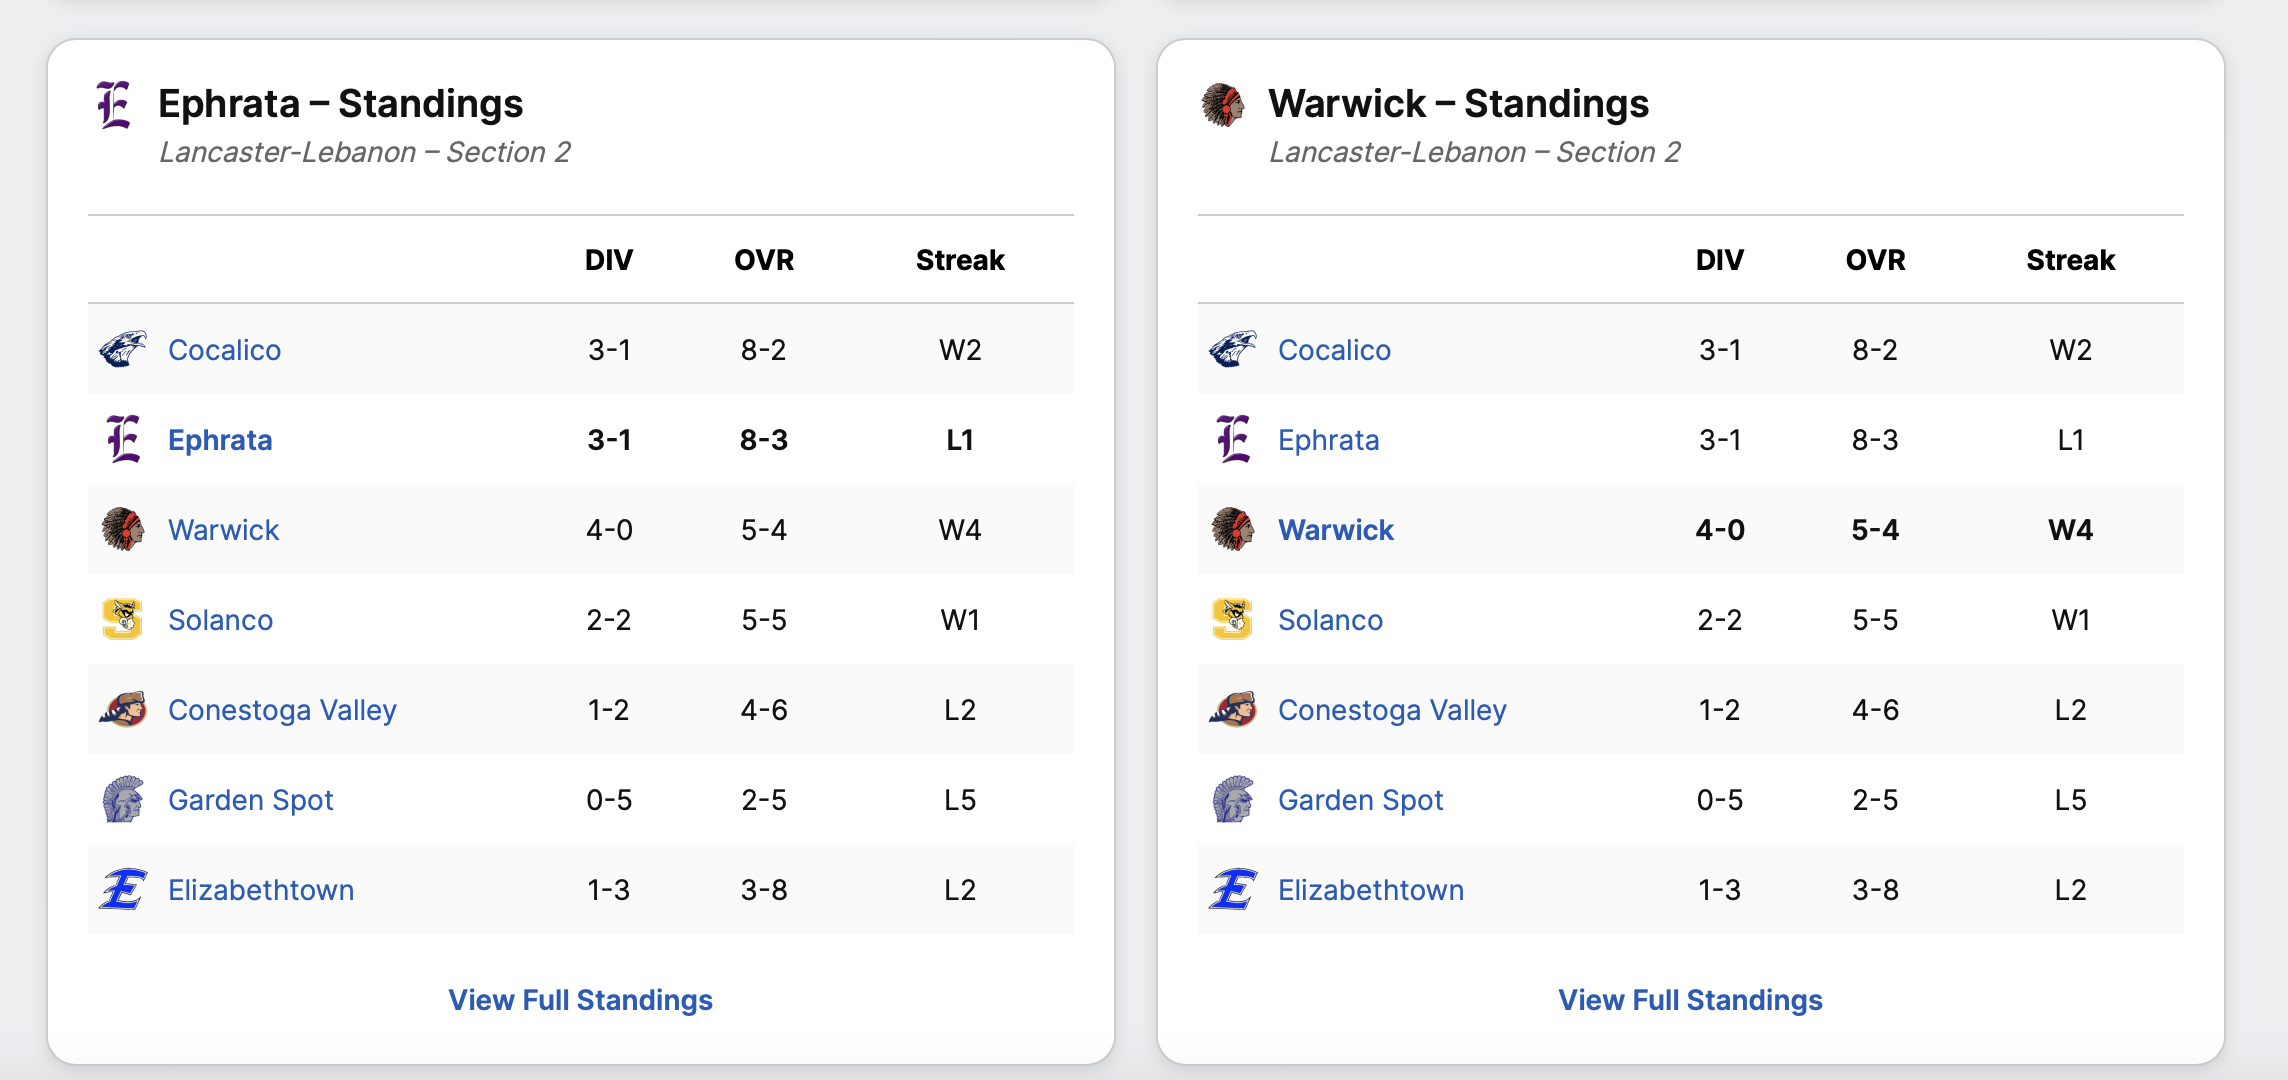This screenshot has height=1080, width=2288.
Task: Open View Full Standings in Warwick card
Action: pyautogui.click(x=1690, y=1000)
